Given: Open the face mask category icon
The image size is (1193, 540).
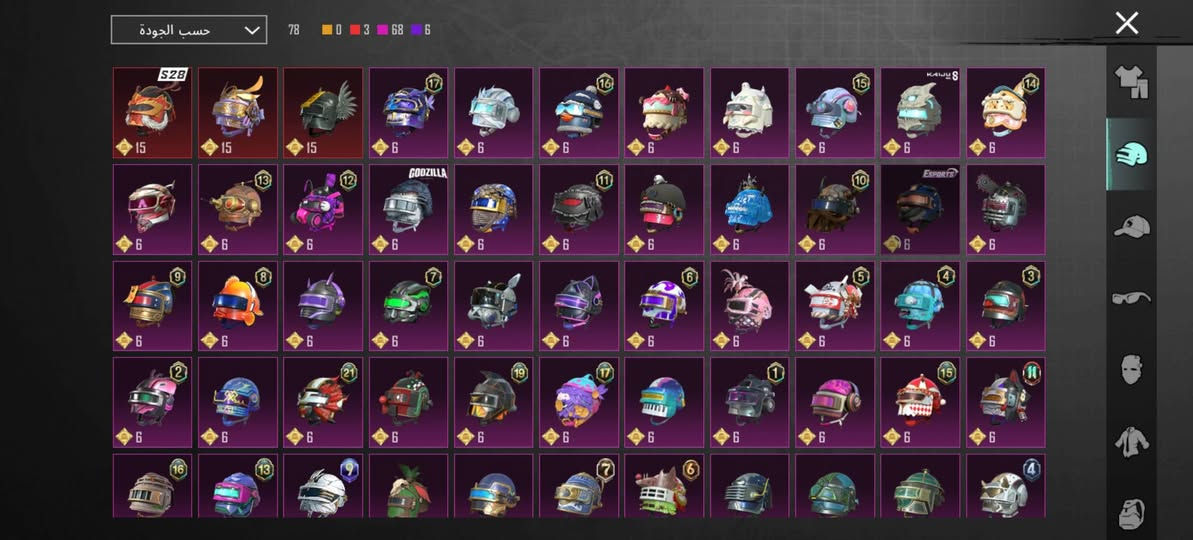Looking at the screenshot, I should coord(1132,370).
